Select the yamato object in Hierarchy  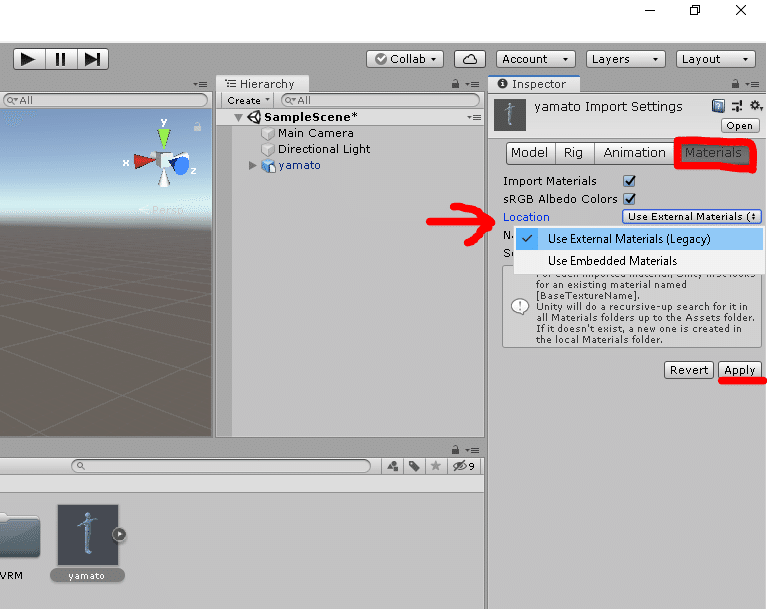click(x=299, y=165)
